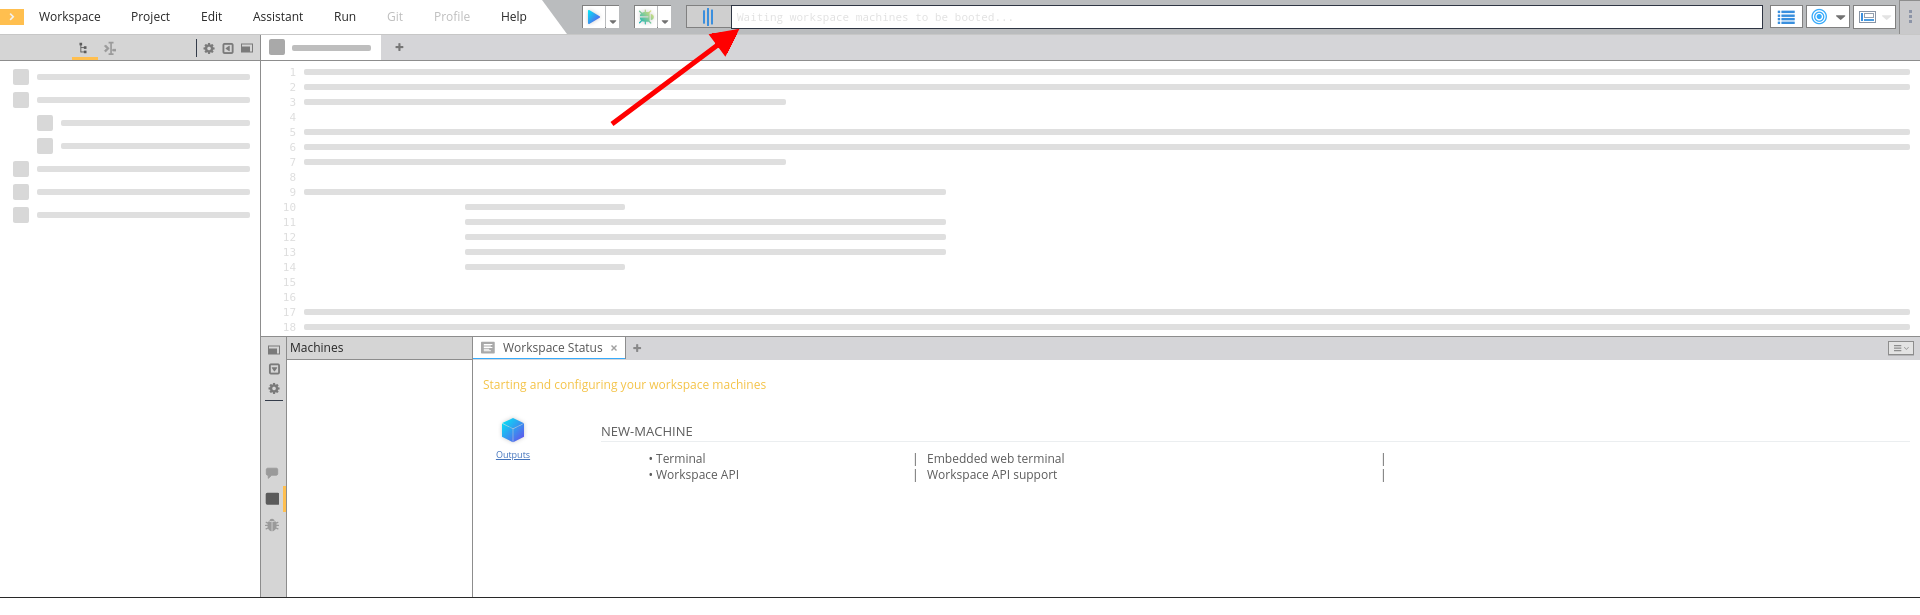This screenshot has height=615, width=1920.
Task: Open the explorer panel gear settings
Action: [x=209, y=48]
